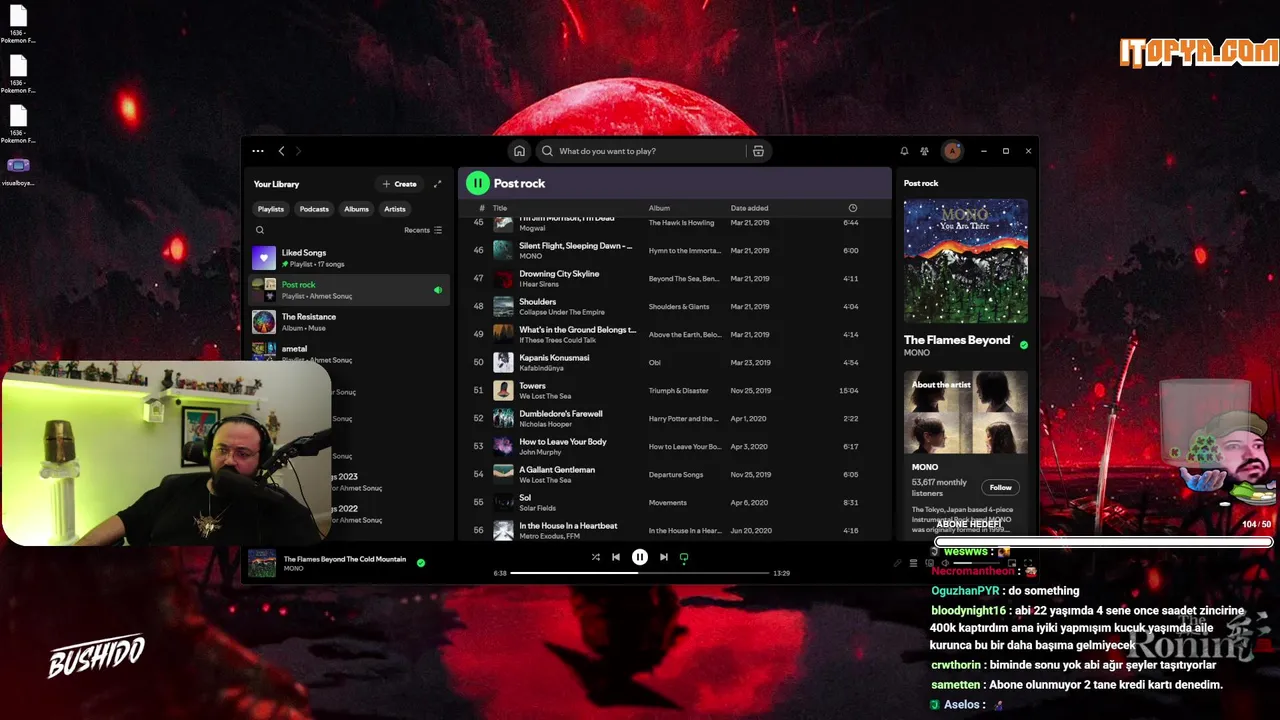Select the track 'Kapanis Konusmasi'
This screenshot has width=1280, height=720.
click(675, 363)
